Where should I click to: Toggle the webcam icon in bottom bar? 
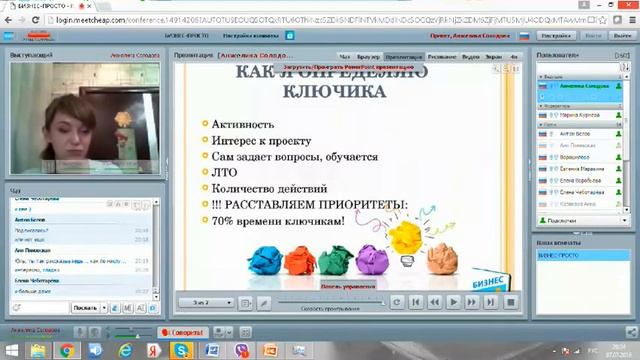(x=95, y=333)
